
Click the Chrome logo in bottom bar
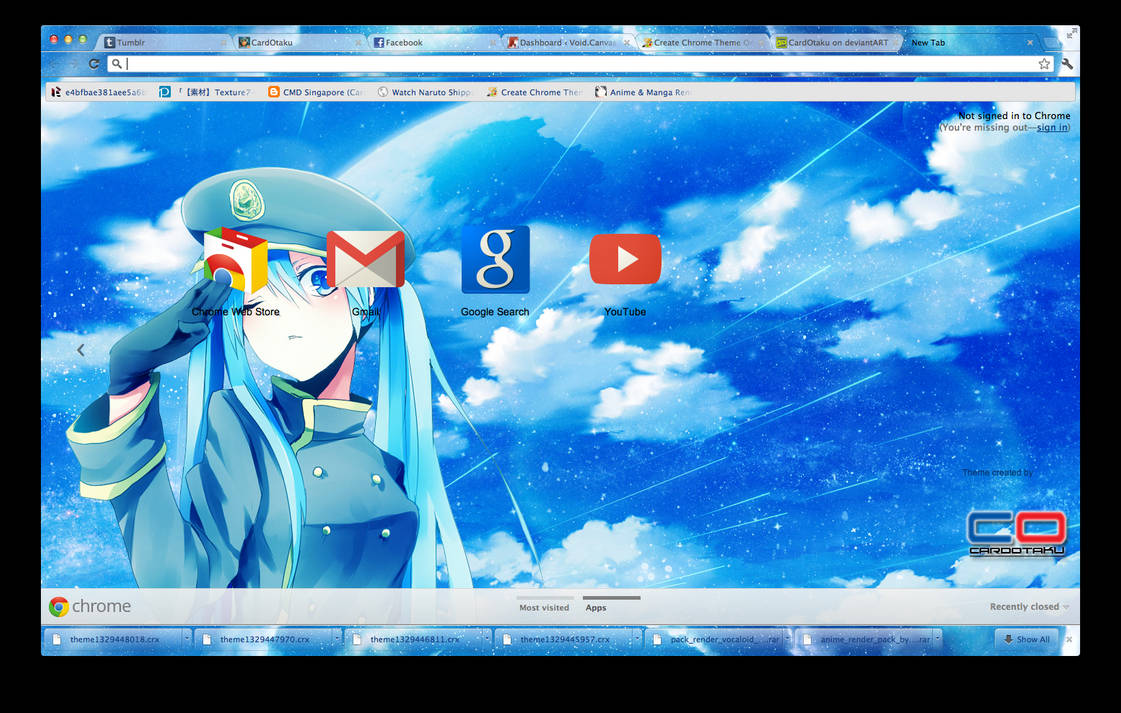pyautogui.click(x=90, y=606)
